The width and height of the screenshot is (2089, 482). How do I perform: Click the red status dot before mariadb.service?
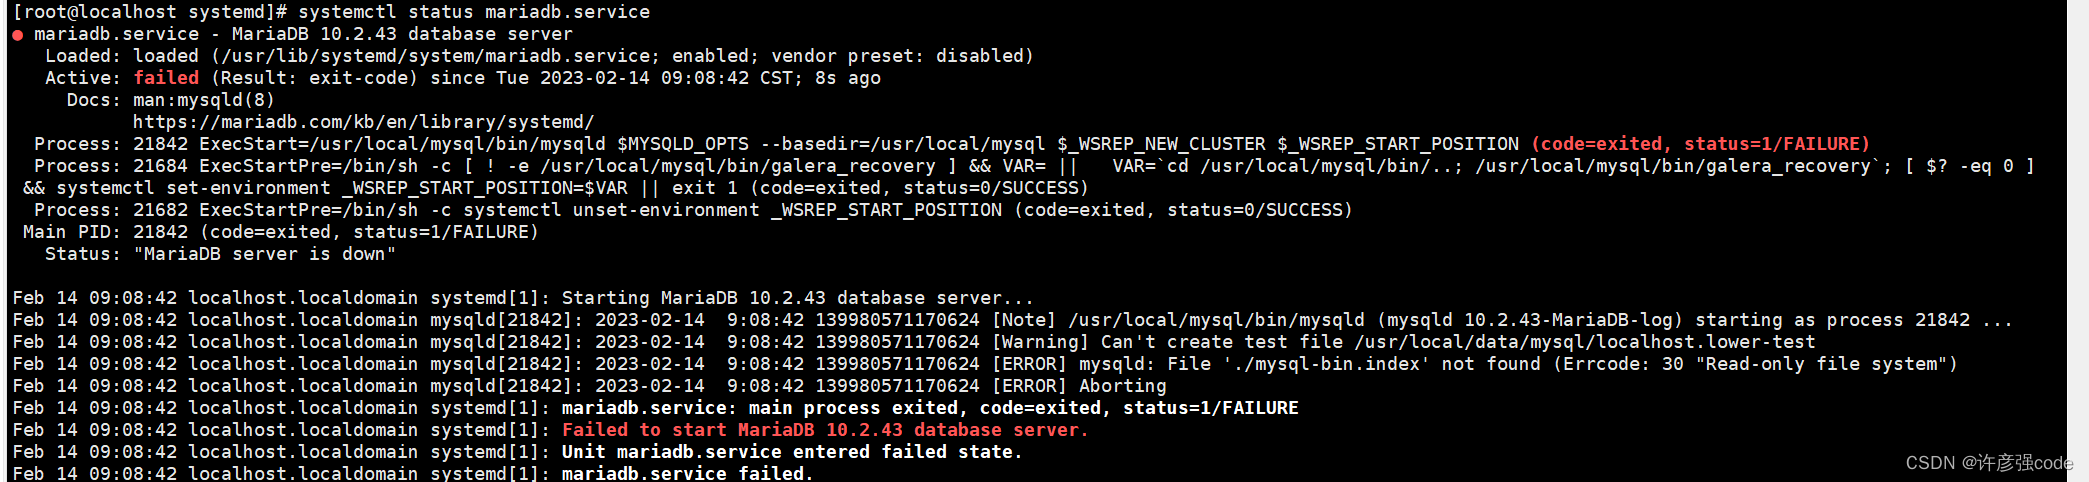pos(18,35)
